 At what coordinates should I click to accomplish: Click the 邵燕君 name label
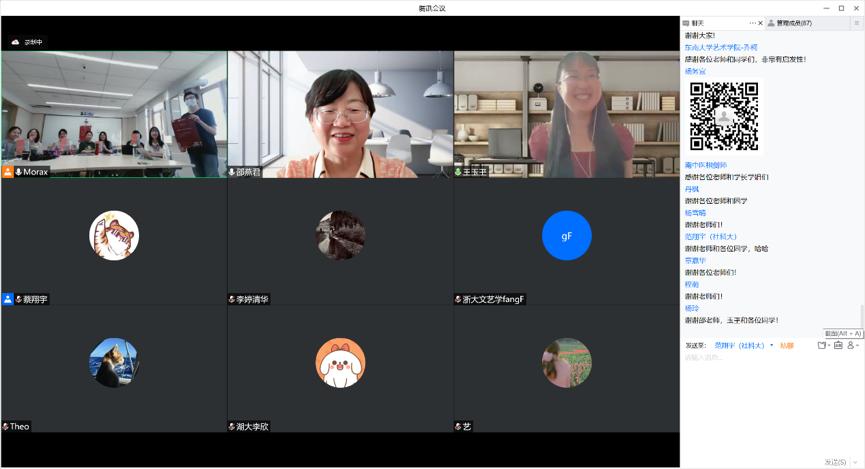pyautogui.click(x=248, y=172)
